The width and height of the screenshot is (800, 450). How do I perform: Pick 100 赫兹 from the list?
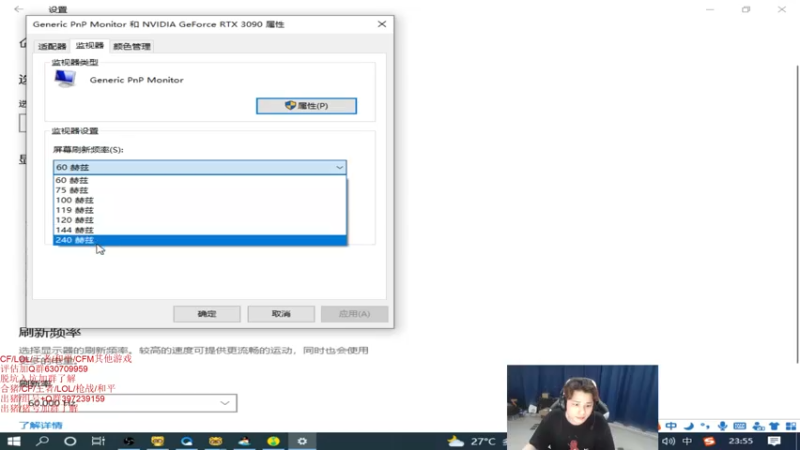point(199,200)
